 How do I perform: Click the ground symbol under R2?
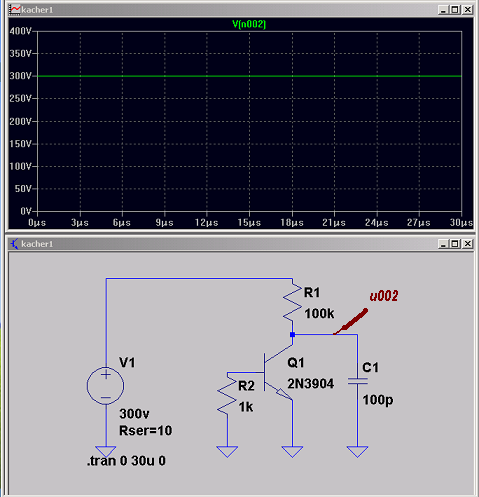(227, 452)
